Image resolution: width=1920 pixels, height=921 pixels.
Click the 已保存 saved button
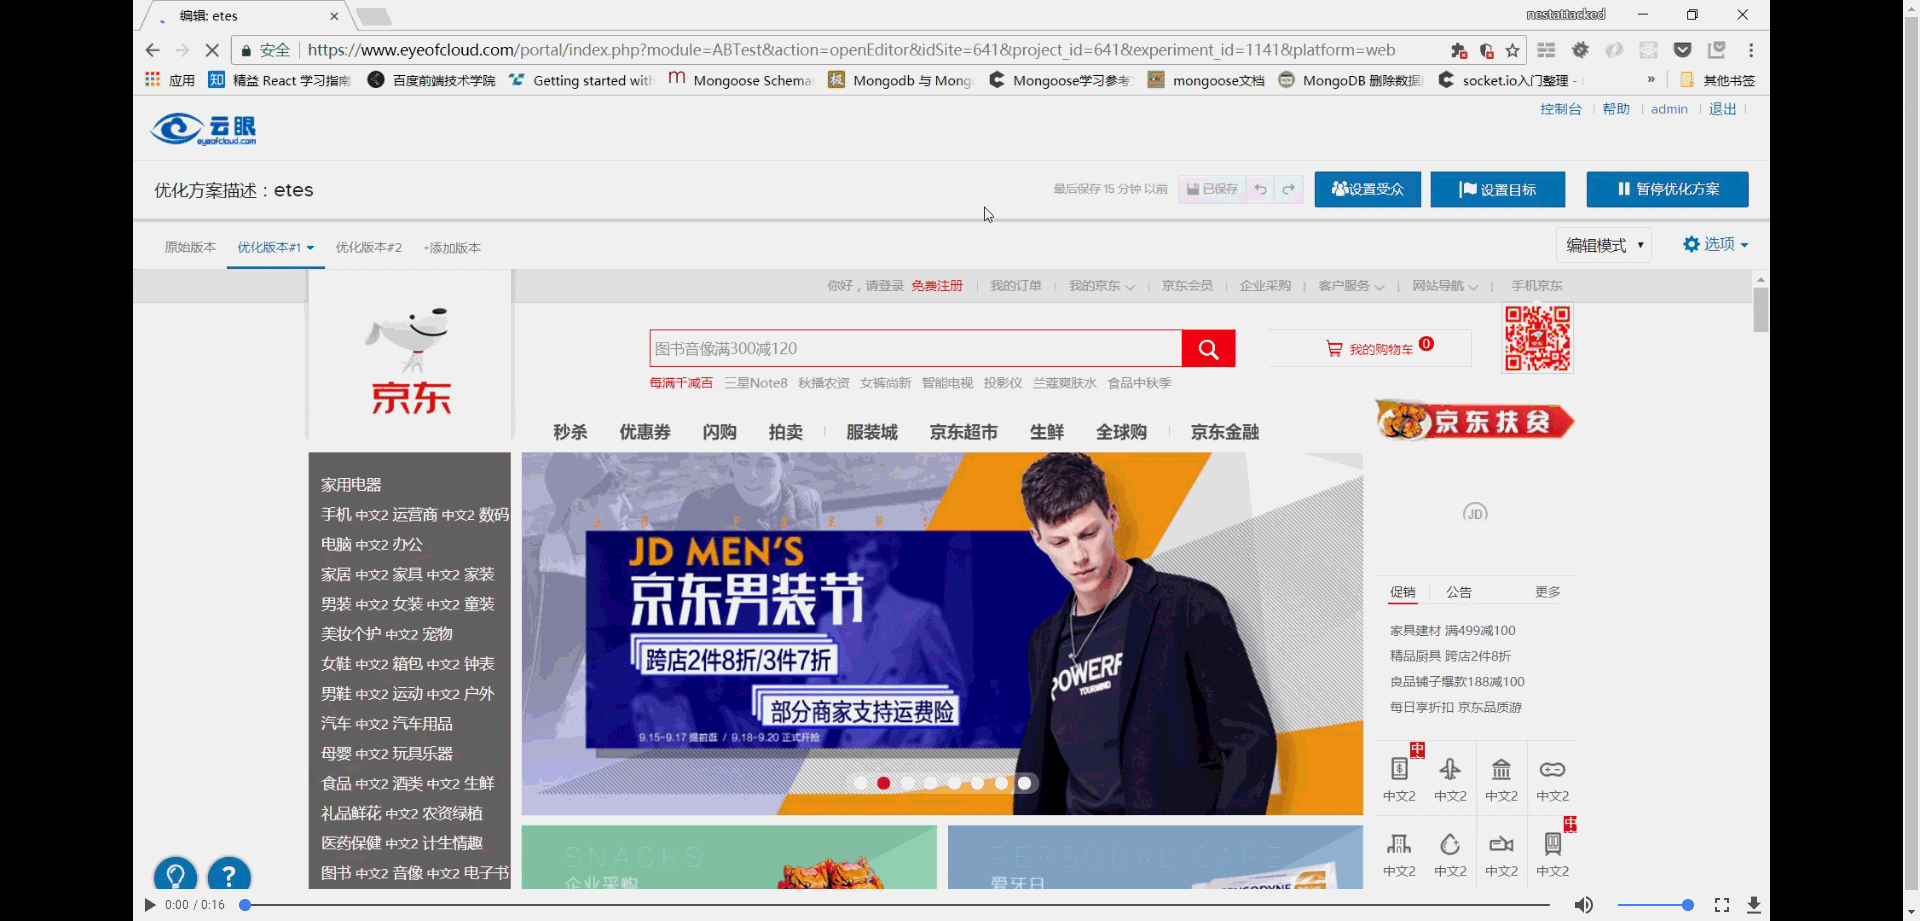[x=1212, y=189]
